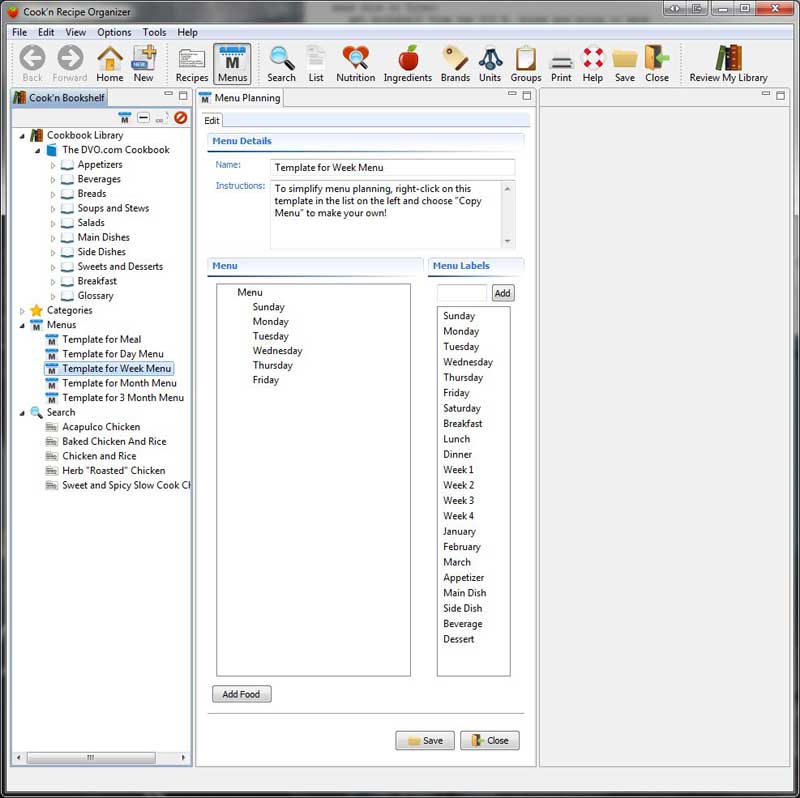This screenshot has width=800, height=798.
Task: Expand the Categories node
Action: coord(22,311)
